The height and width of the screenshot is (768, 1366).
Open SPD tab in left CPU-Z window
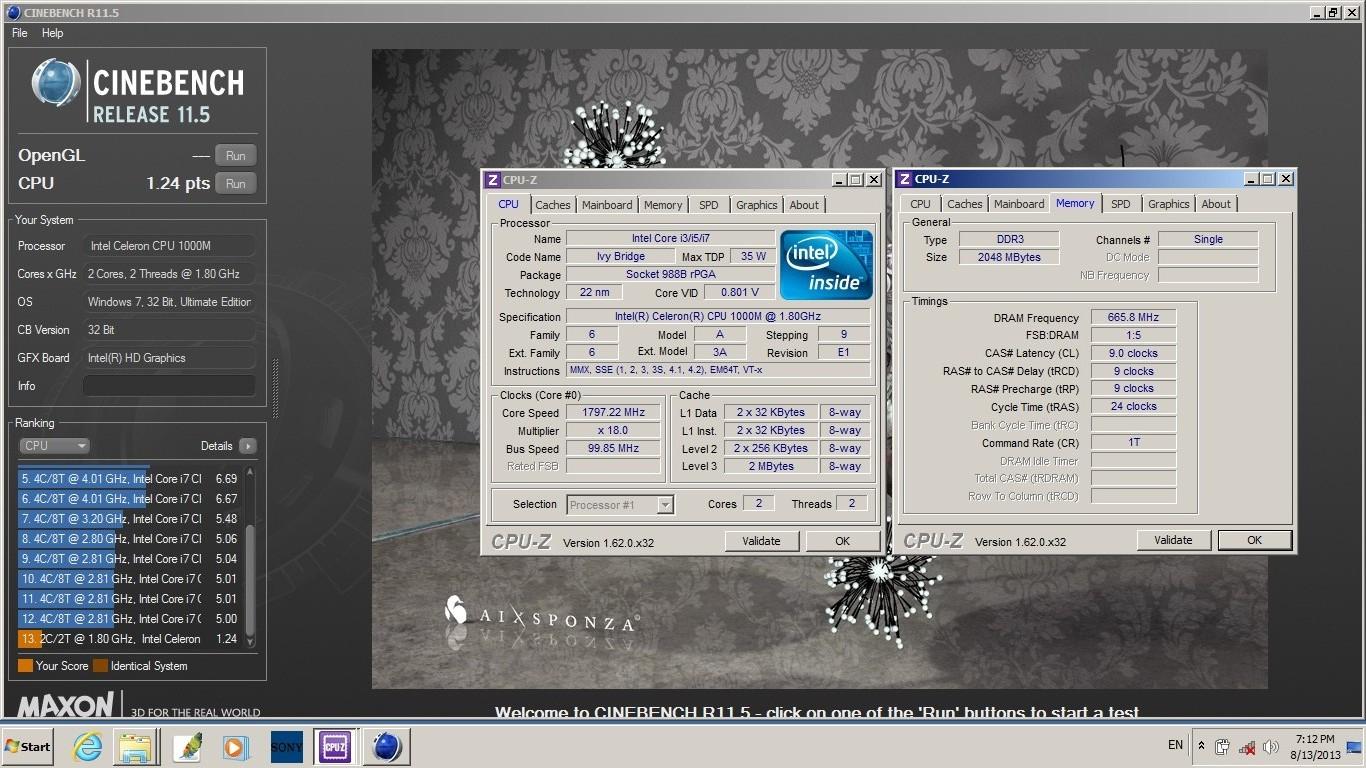(x=709, y=205)
